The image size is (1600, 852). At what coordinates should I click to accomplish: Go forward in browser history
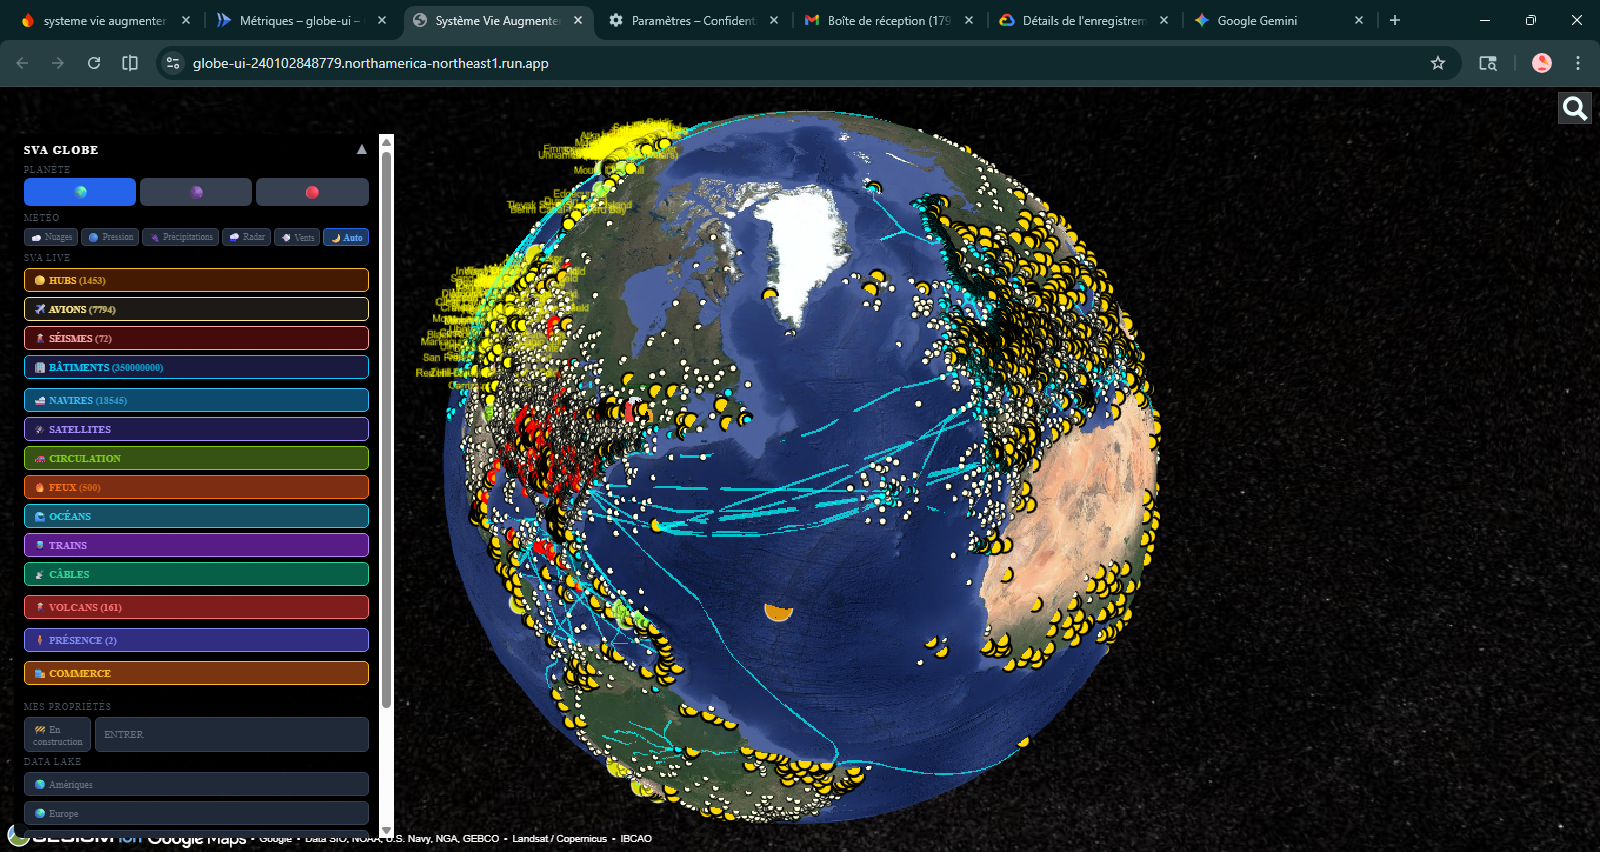pos(58,63)
